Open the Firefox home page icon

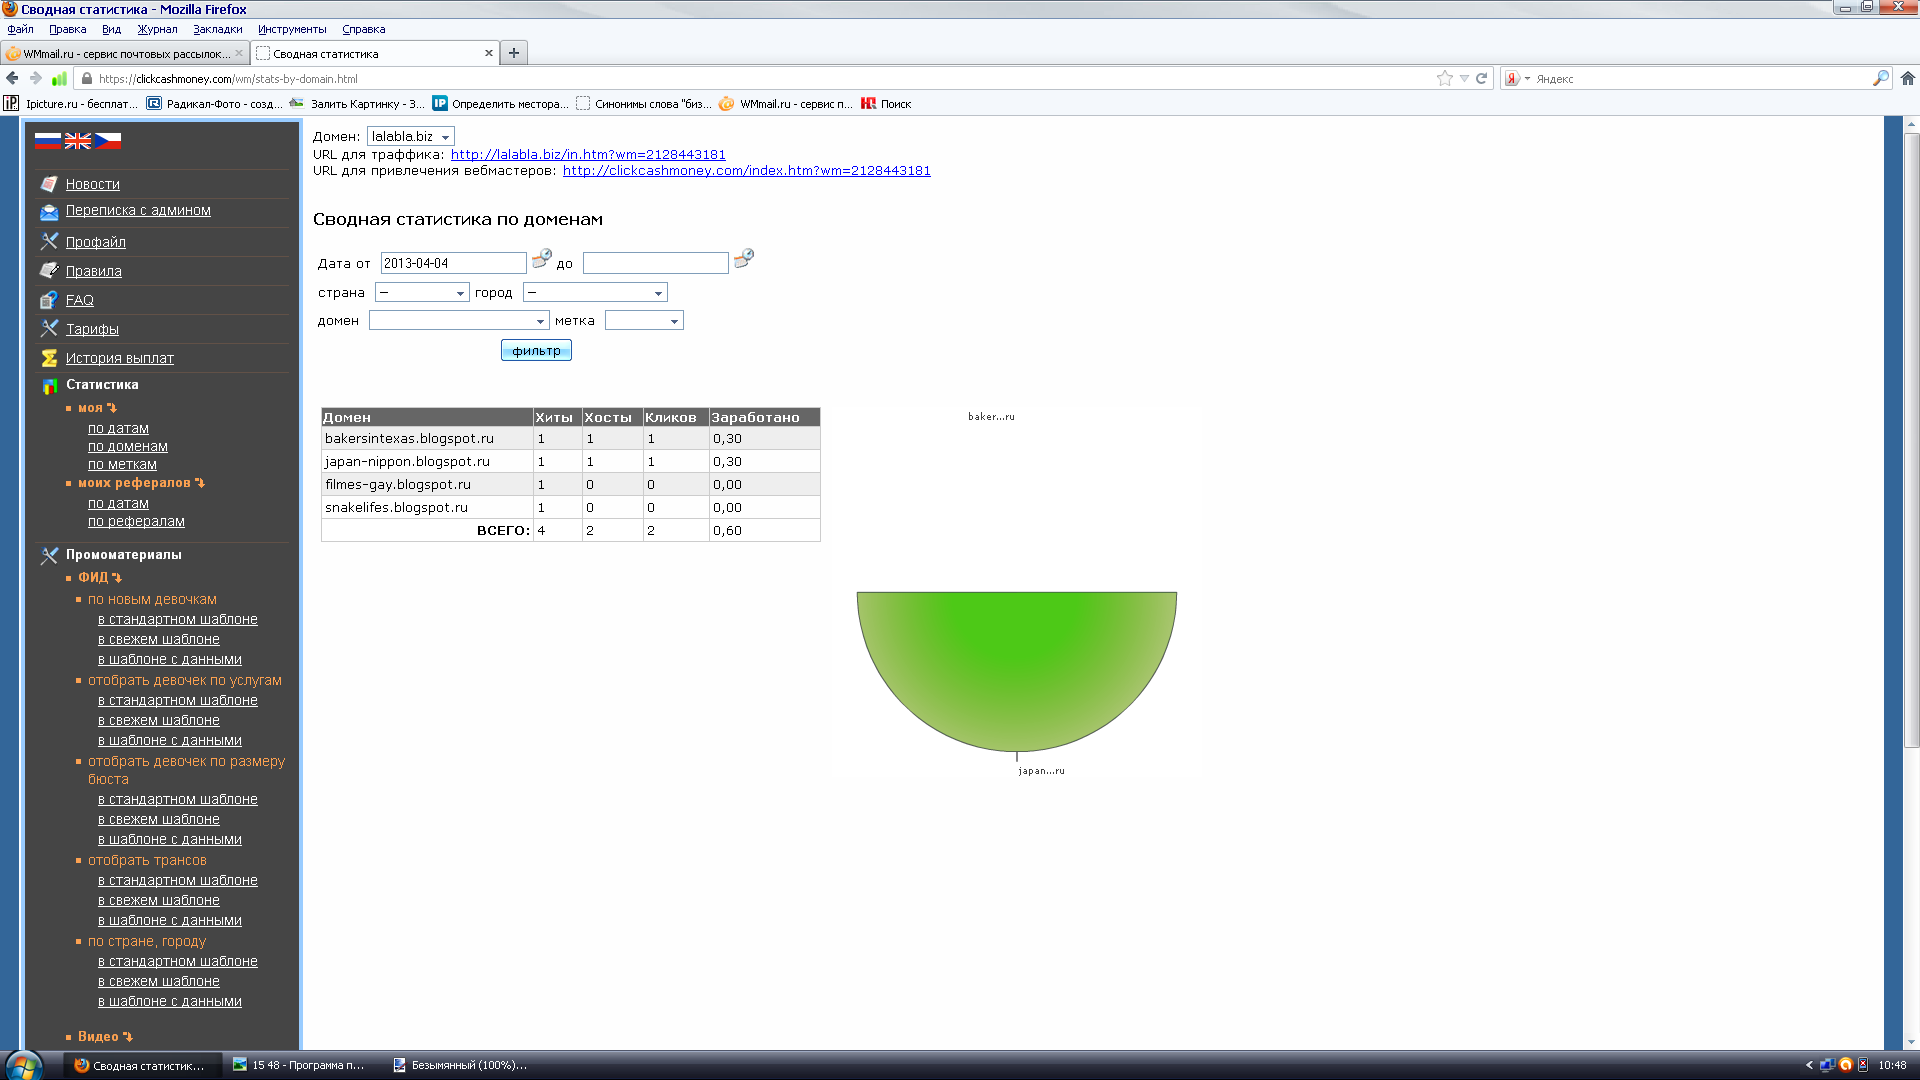pos(1907,78)
